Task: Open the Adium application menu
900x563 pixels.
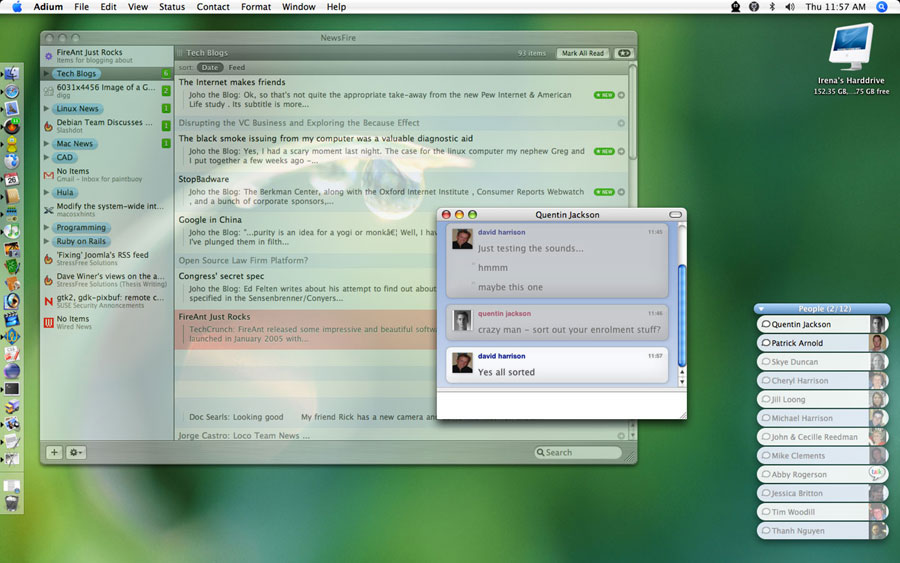Action: coord(48,7)
